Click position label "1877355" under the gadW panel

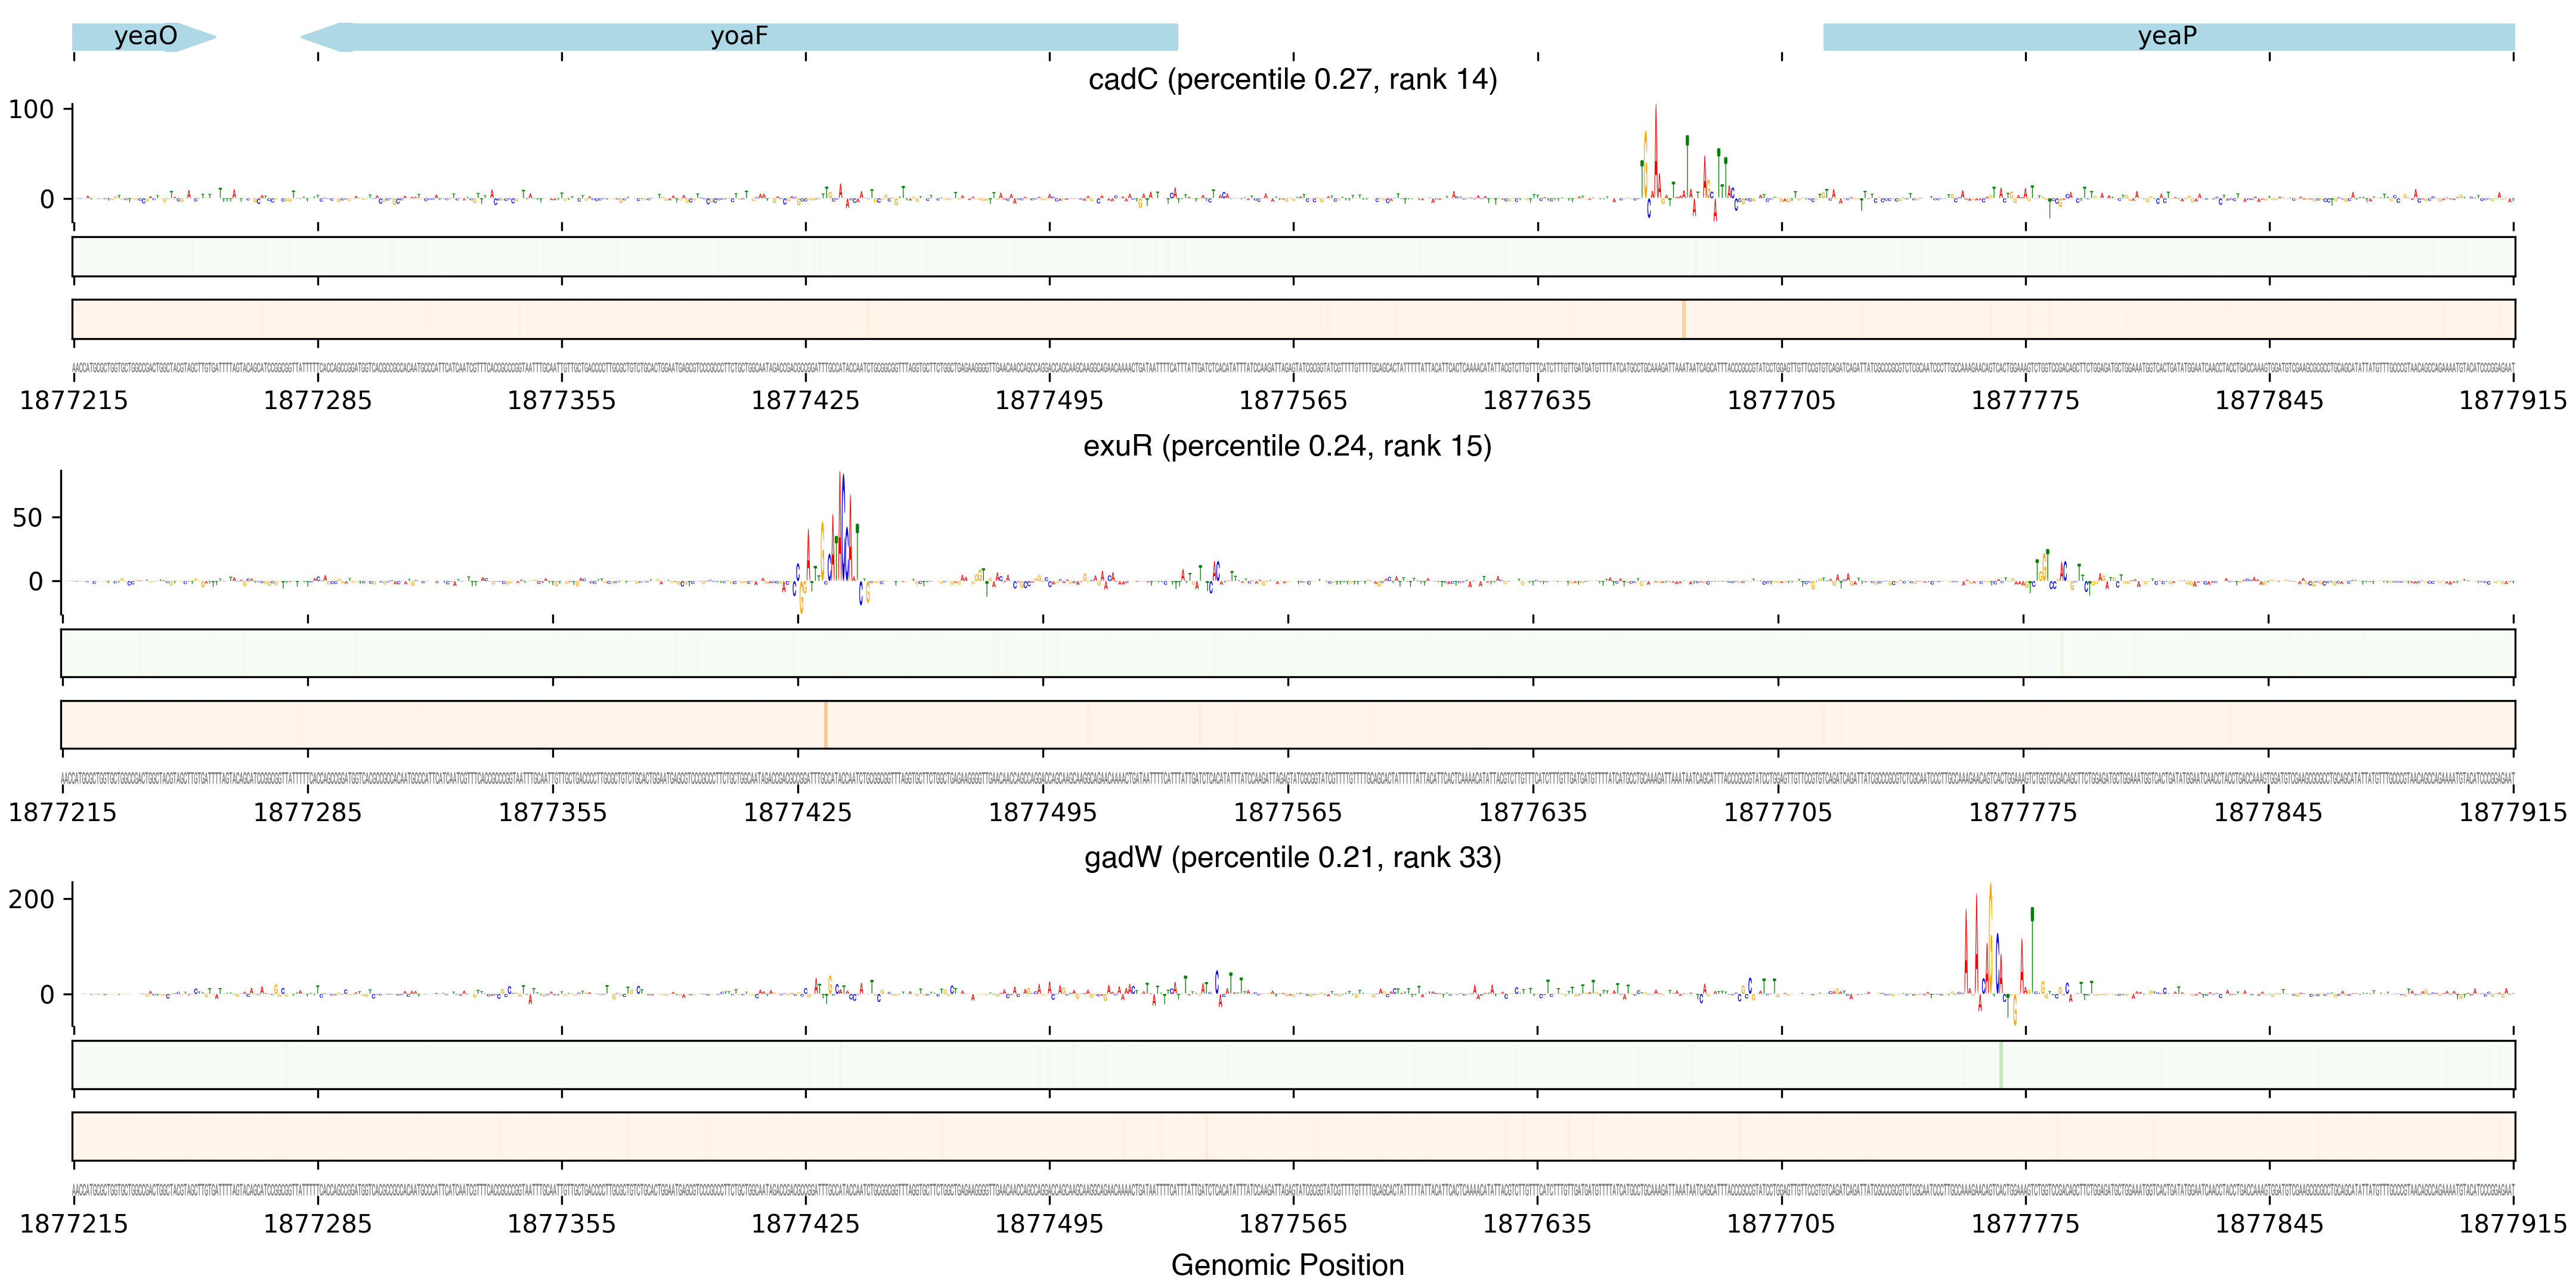(x=562, y=1224)
